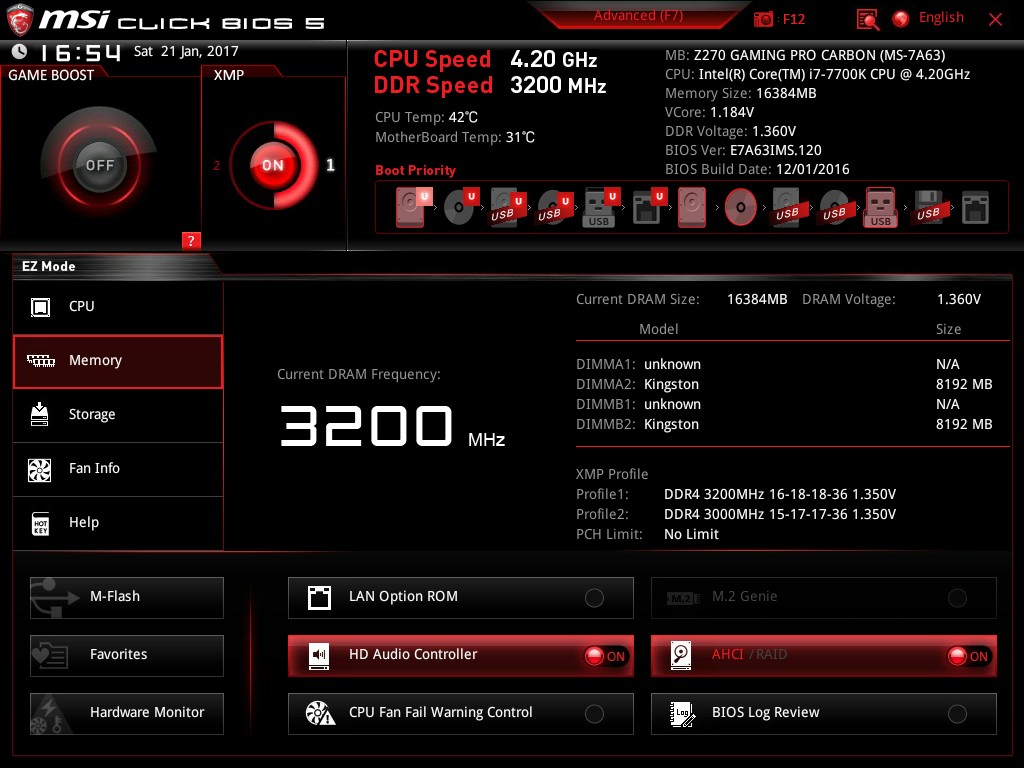Select the UEFI network boot icon with U badge
This screenshot has width=1024, height=768.
tap(649, 207)
